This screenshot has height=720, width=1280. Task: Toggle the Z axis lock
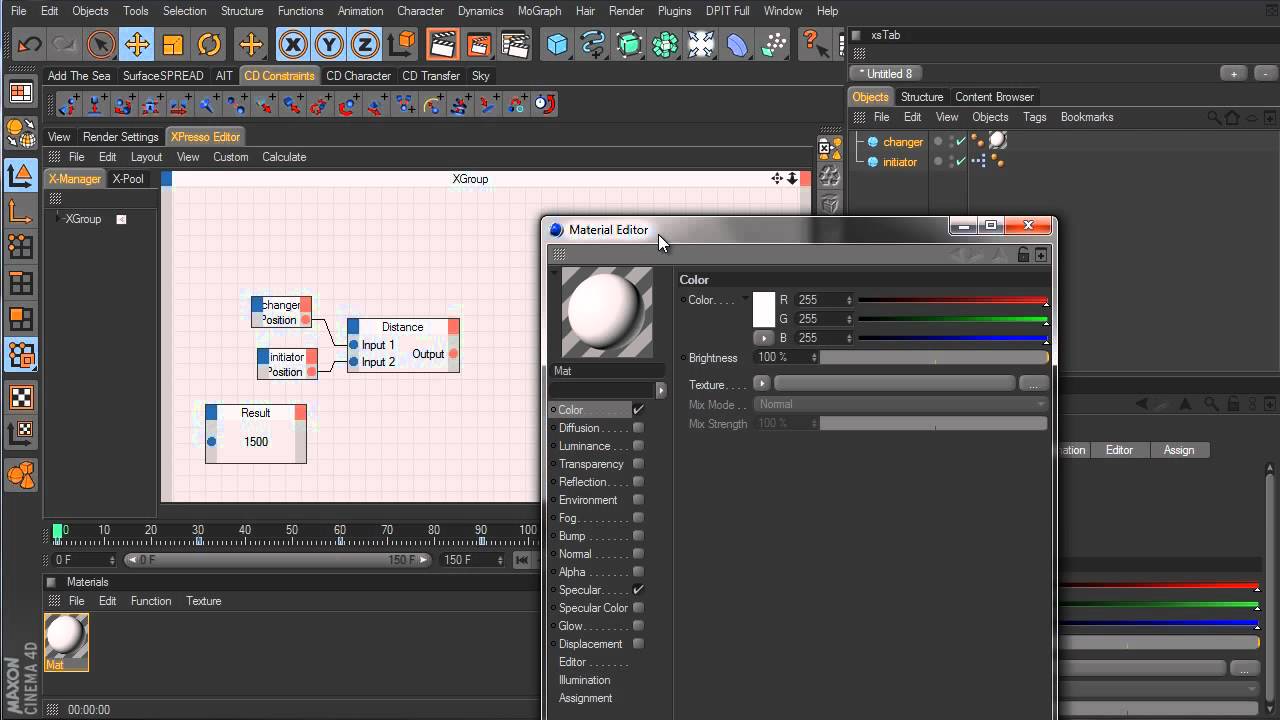(365, 44)
